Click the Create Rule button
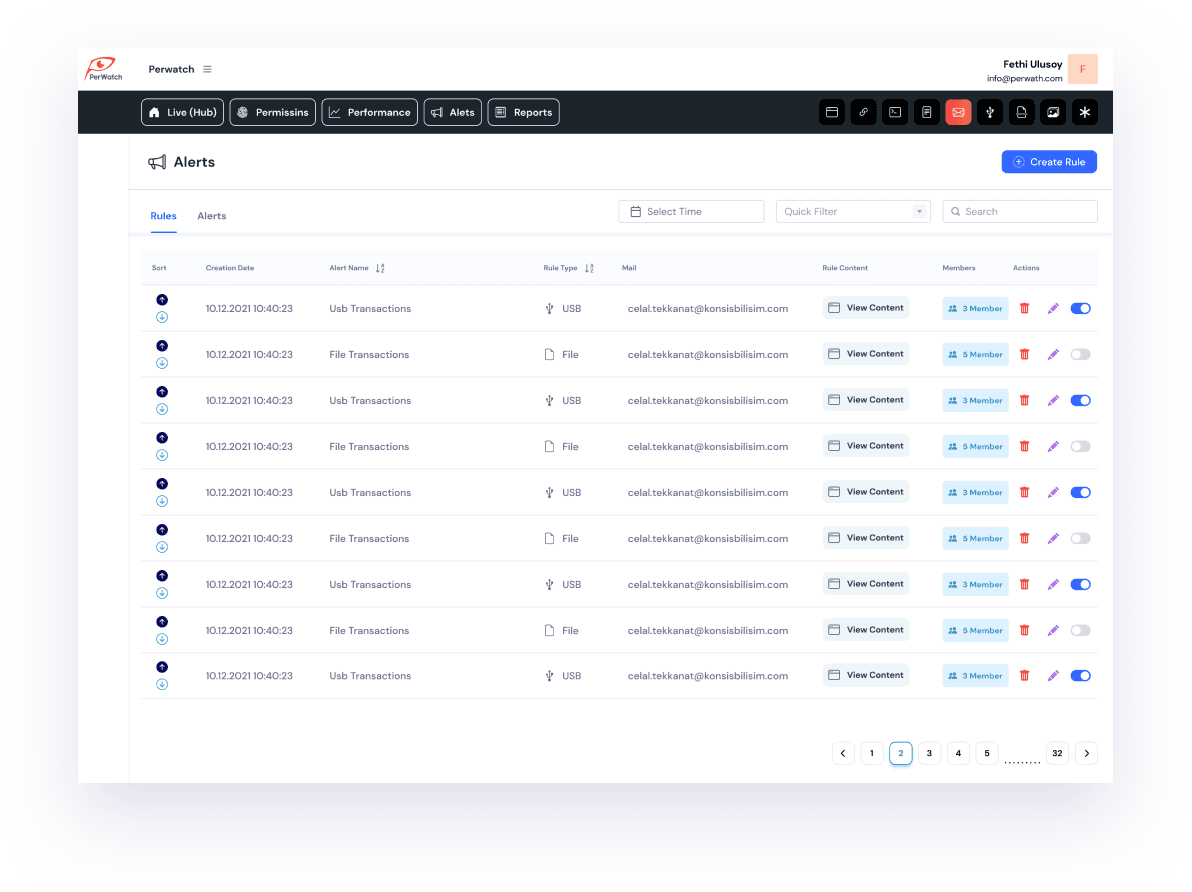This screenshot has width=1192, height=892. click(1048, 162)
